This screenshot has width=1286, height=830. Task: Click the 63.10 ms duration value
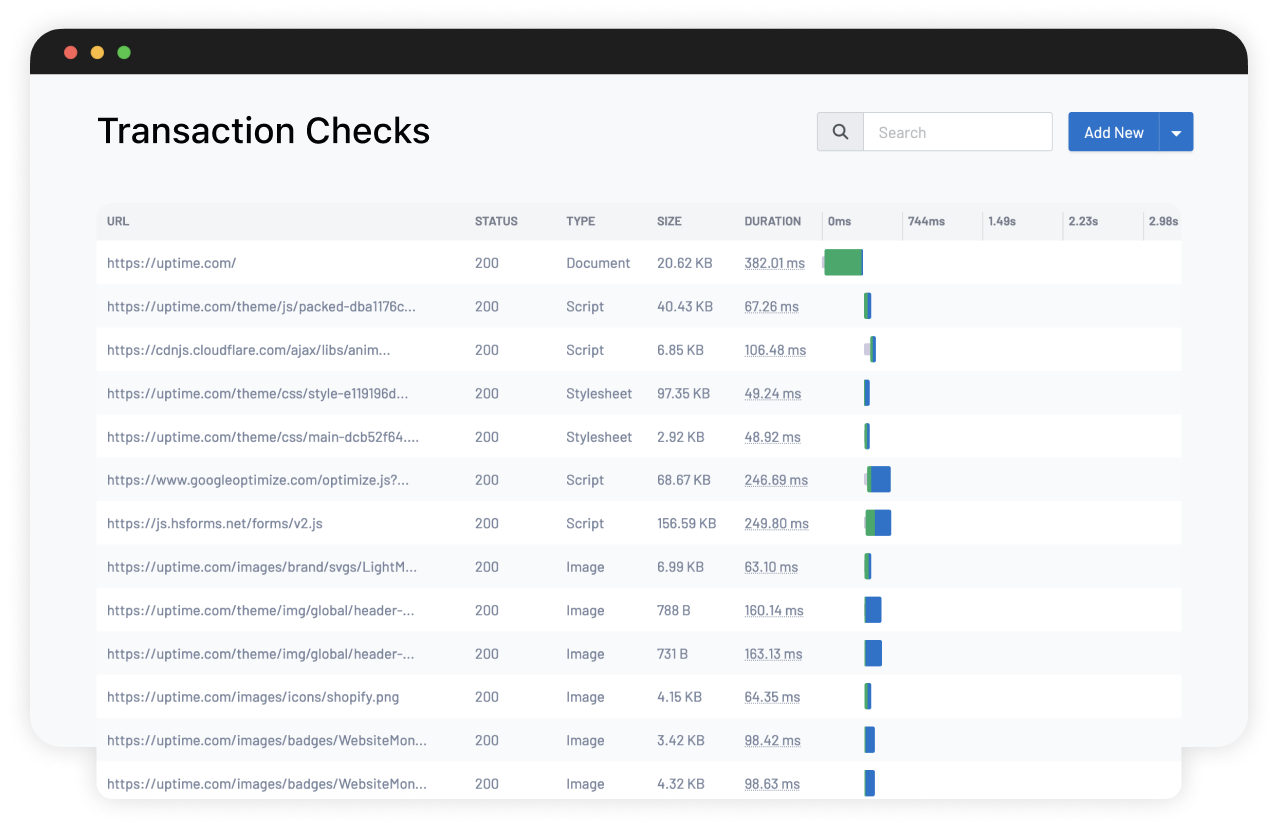click(771, 567)
